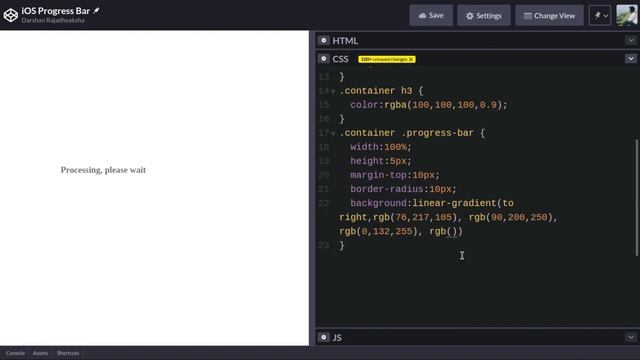The width and height of the screenshot is (640, 360).
Task: Open the Assets tab
Action: click(x=40, y=353)
